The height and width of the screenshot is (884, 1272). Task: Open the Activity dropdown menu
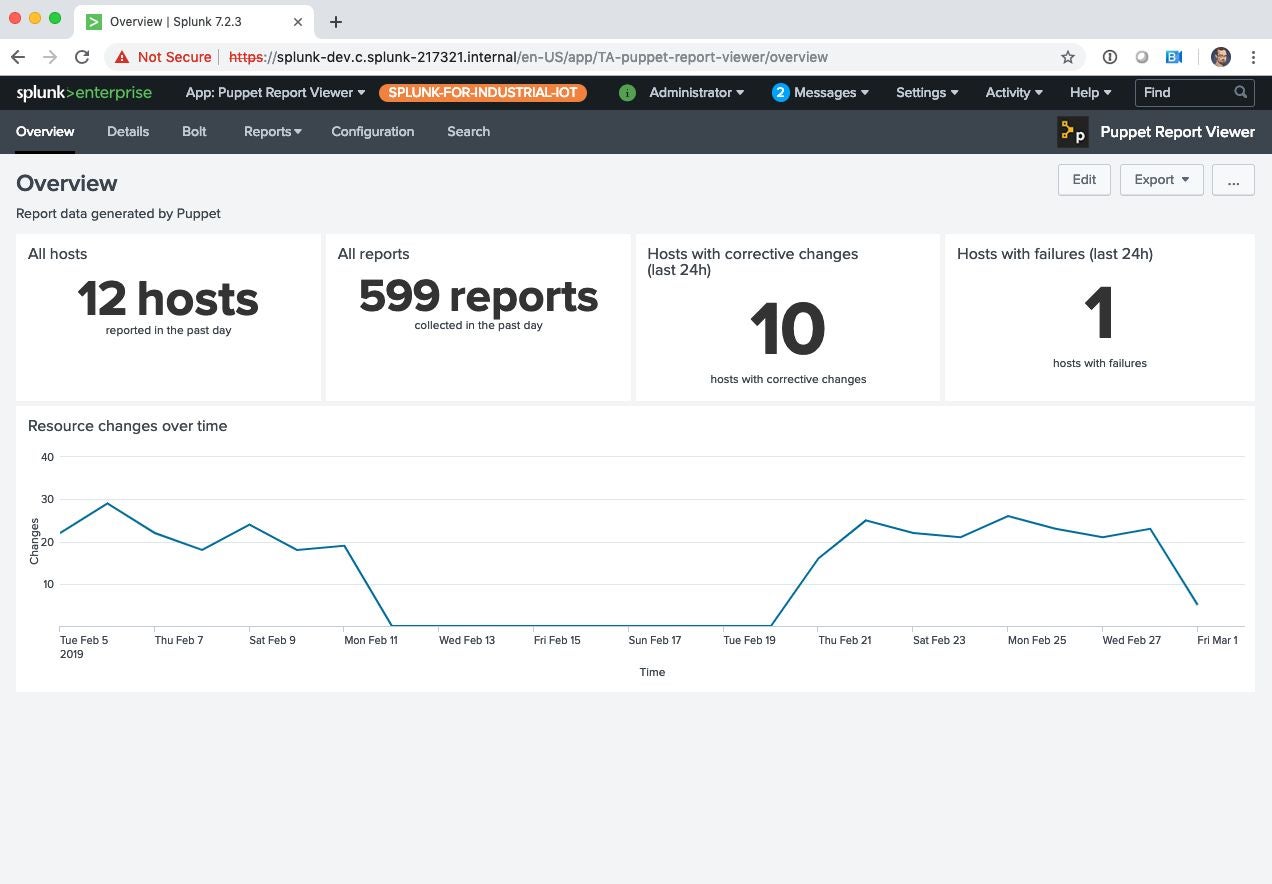click(1014, 92)
